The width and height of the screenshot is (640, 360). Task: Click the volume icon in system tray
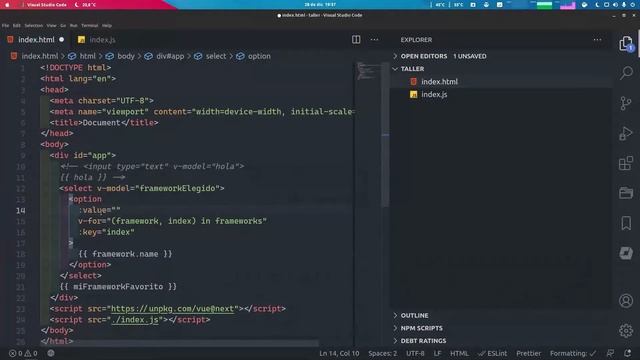tap(615, 5)
